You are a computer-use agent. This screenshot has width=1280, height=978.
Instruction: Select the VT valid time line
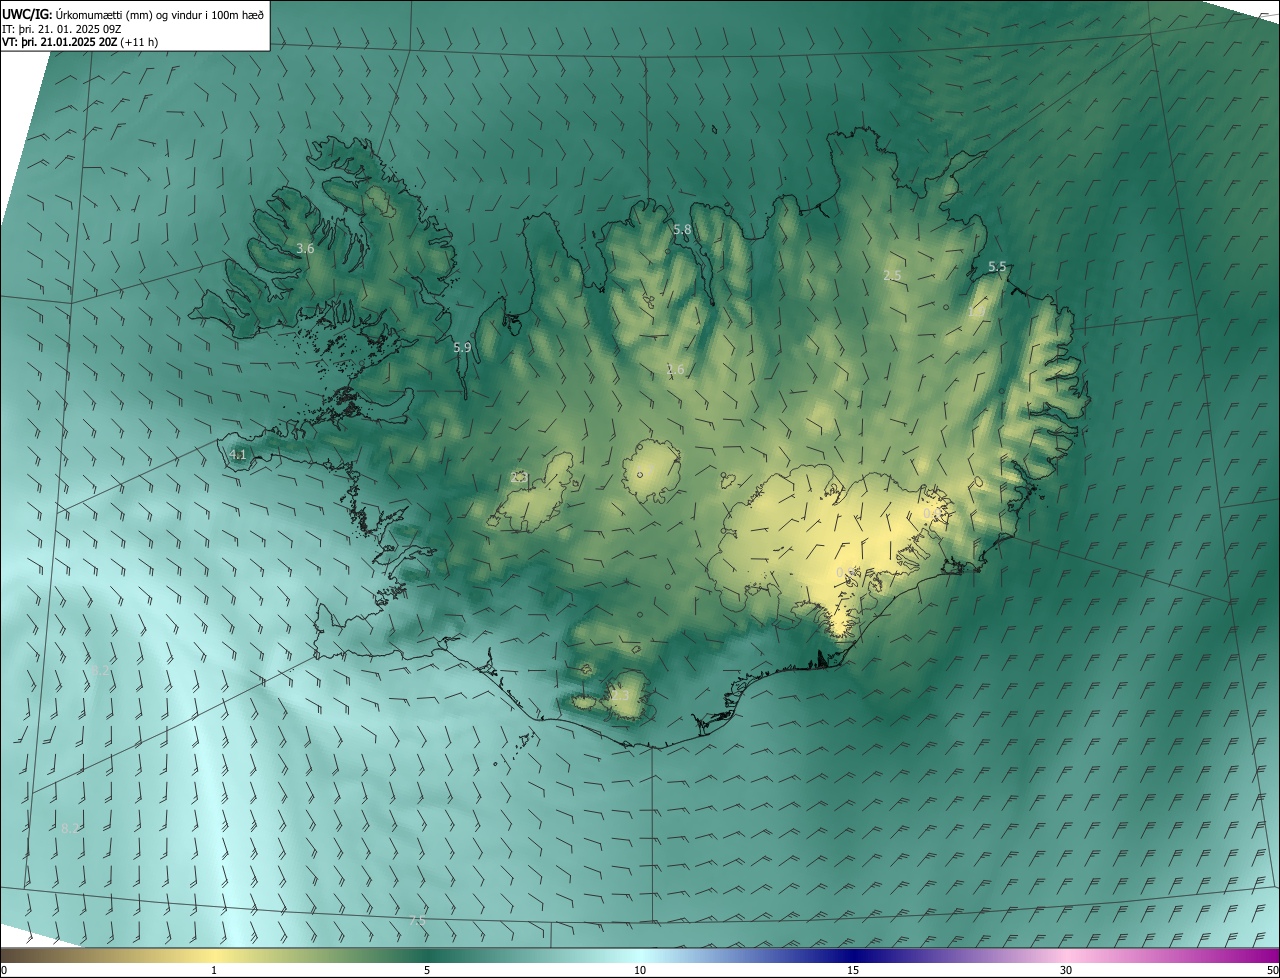click(x=79, y=42)
